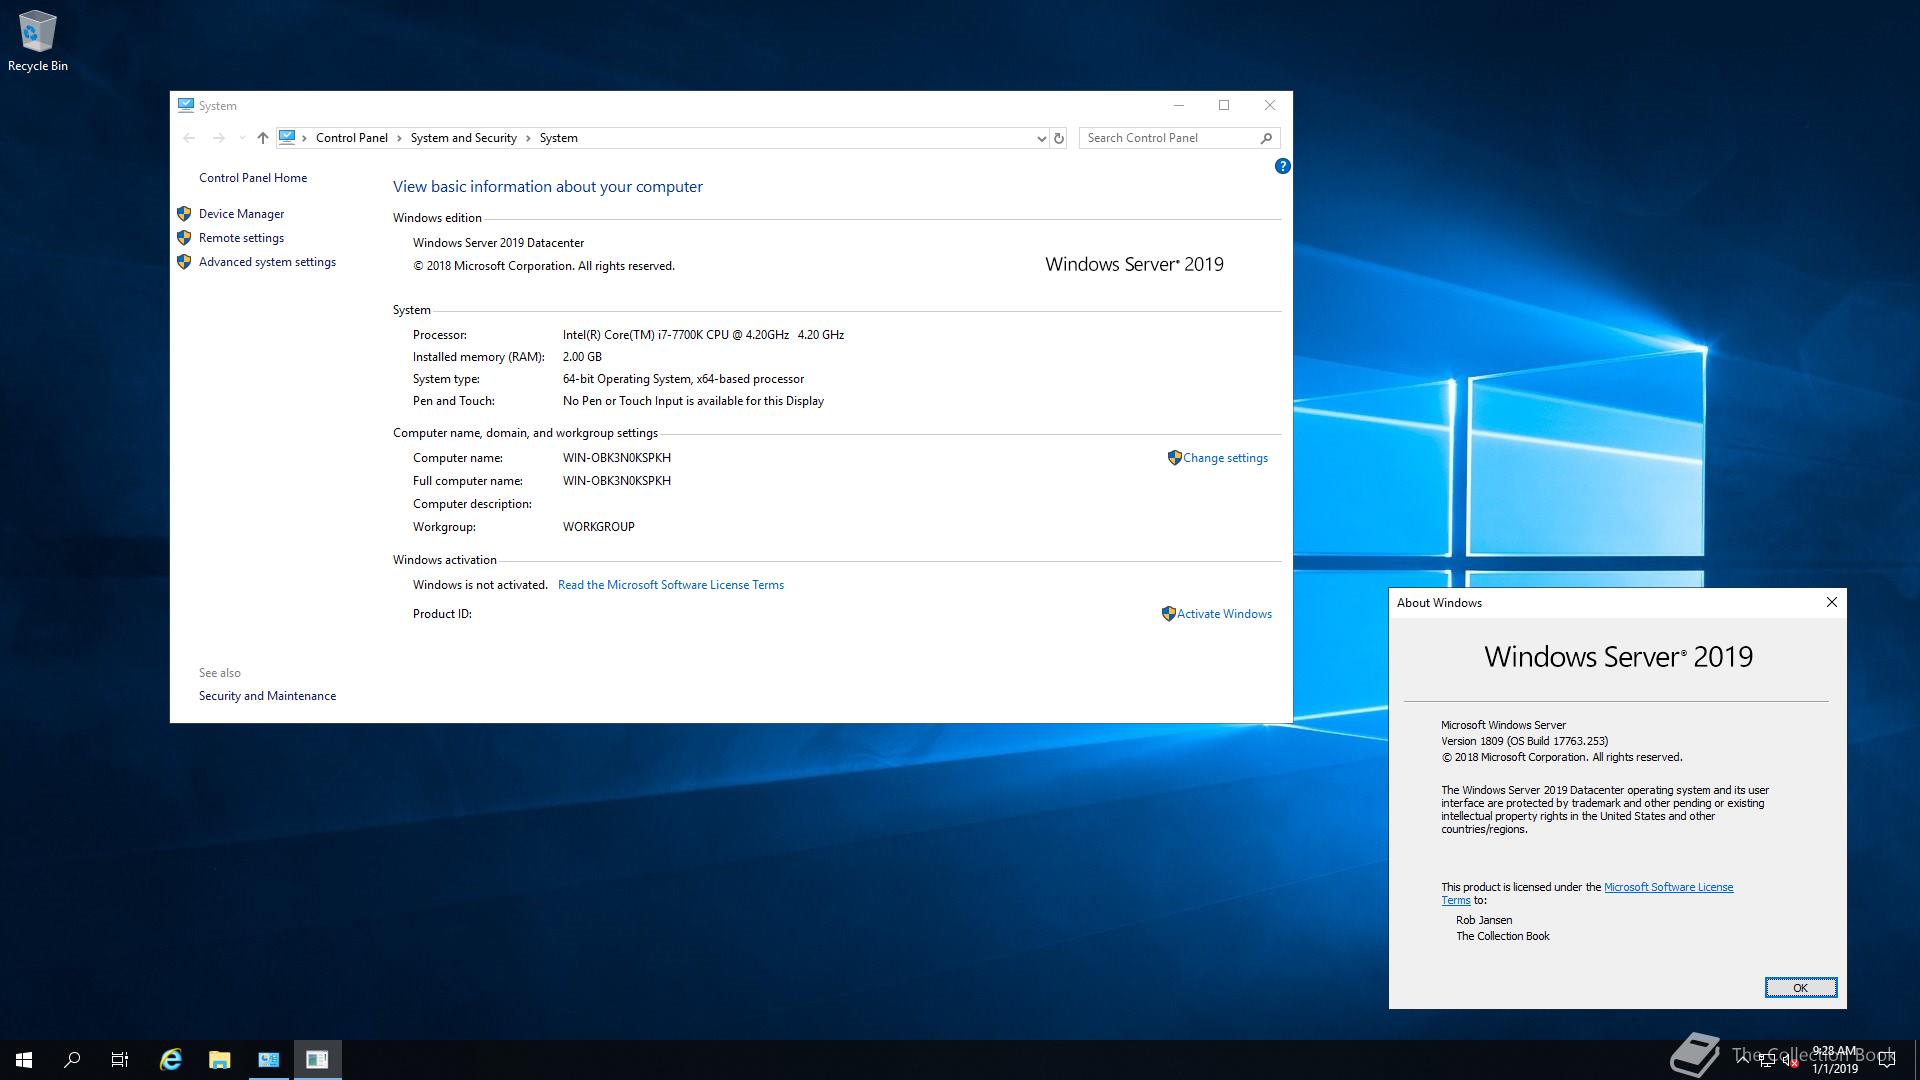Open File Explorer from taskbar
Screen dimensions: 1920x1080
tap(220, 1060)
